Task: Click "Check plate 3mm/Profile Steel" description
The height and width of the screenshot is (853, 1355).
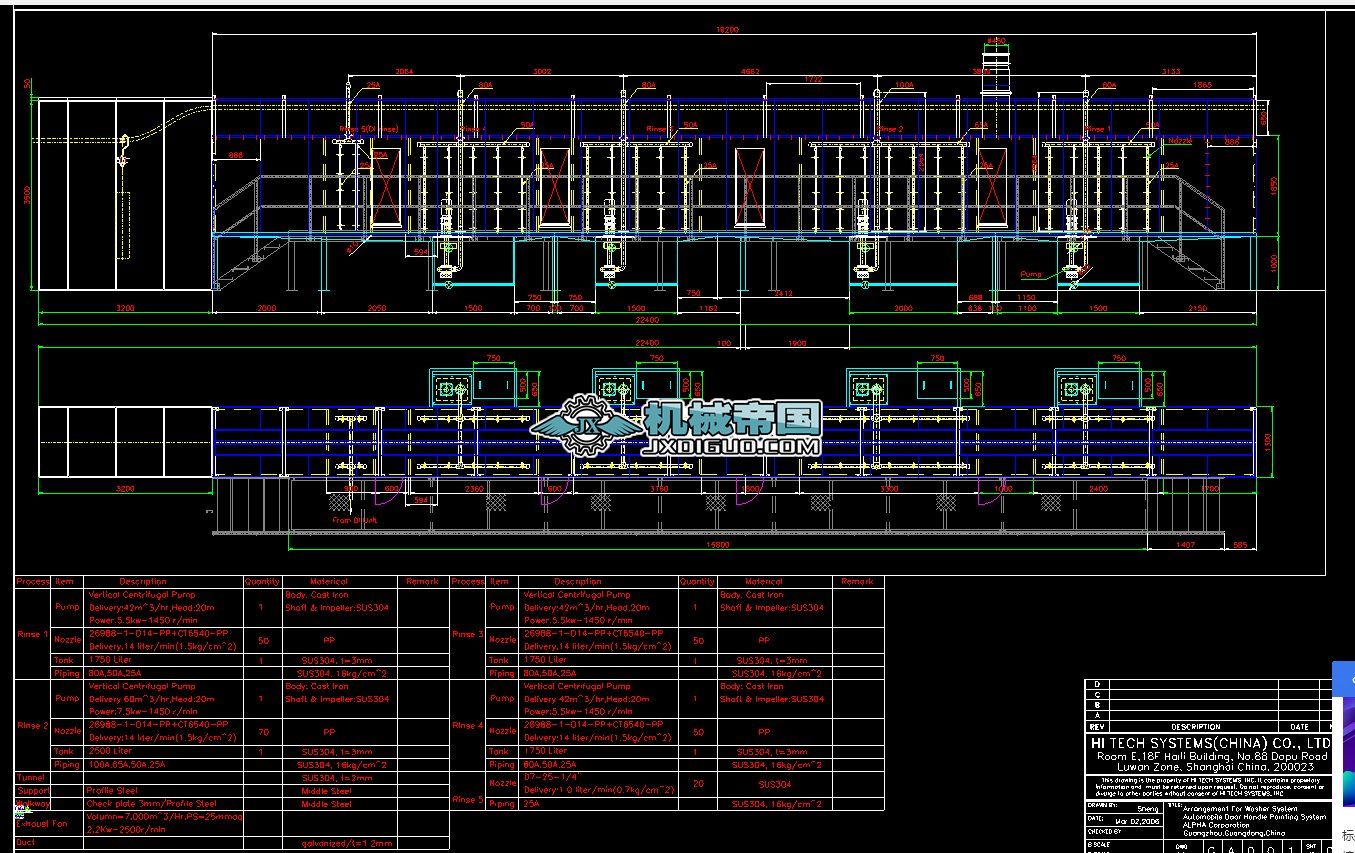Action: coord(151,803)
